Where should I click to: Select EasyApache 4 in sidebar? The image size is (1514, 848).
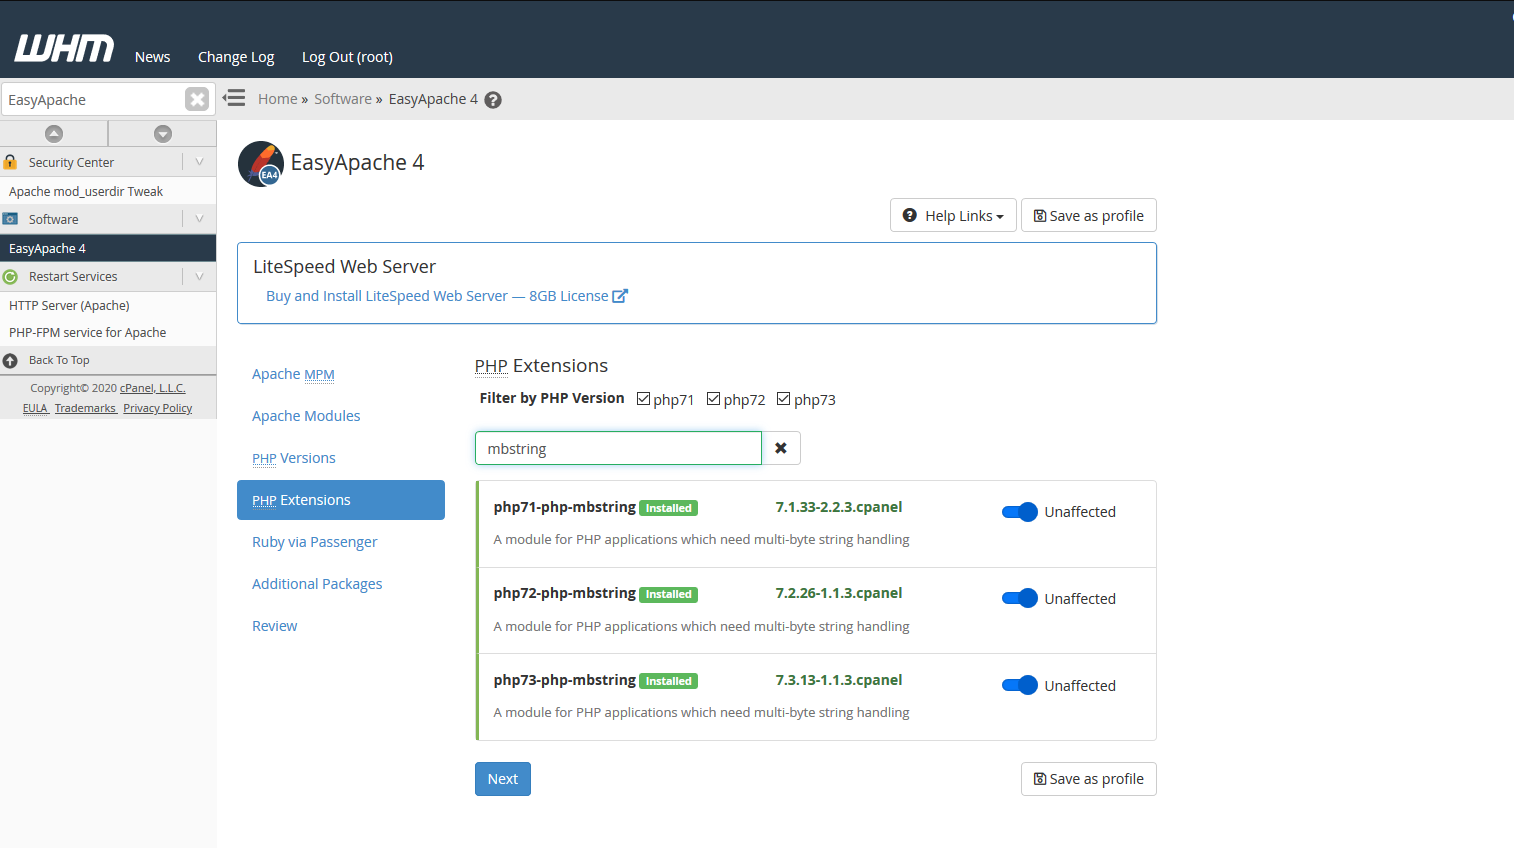coord(108,248)
